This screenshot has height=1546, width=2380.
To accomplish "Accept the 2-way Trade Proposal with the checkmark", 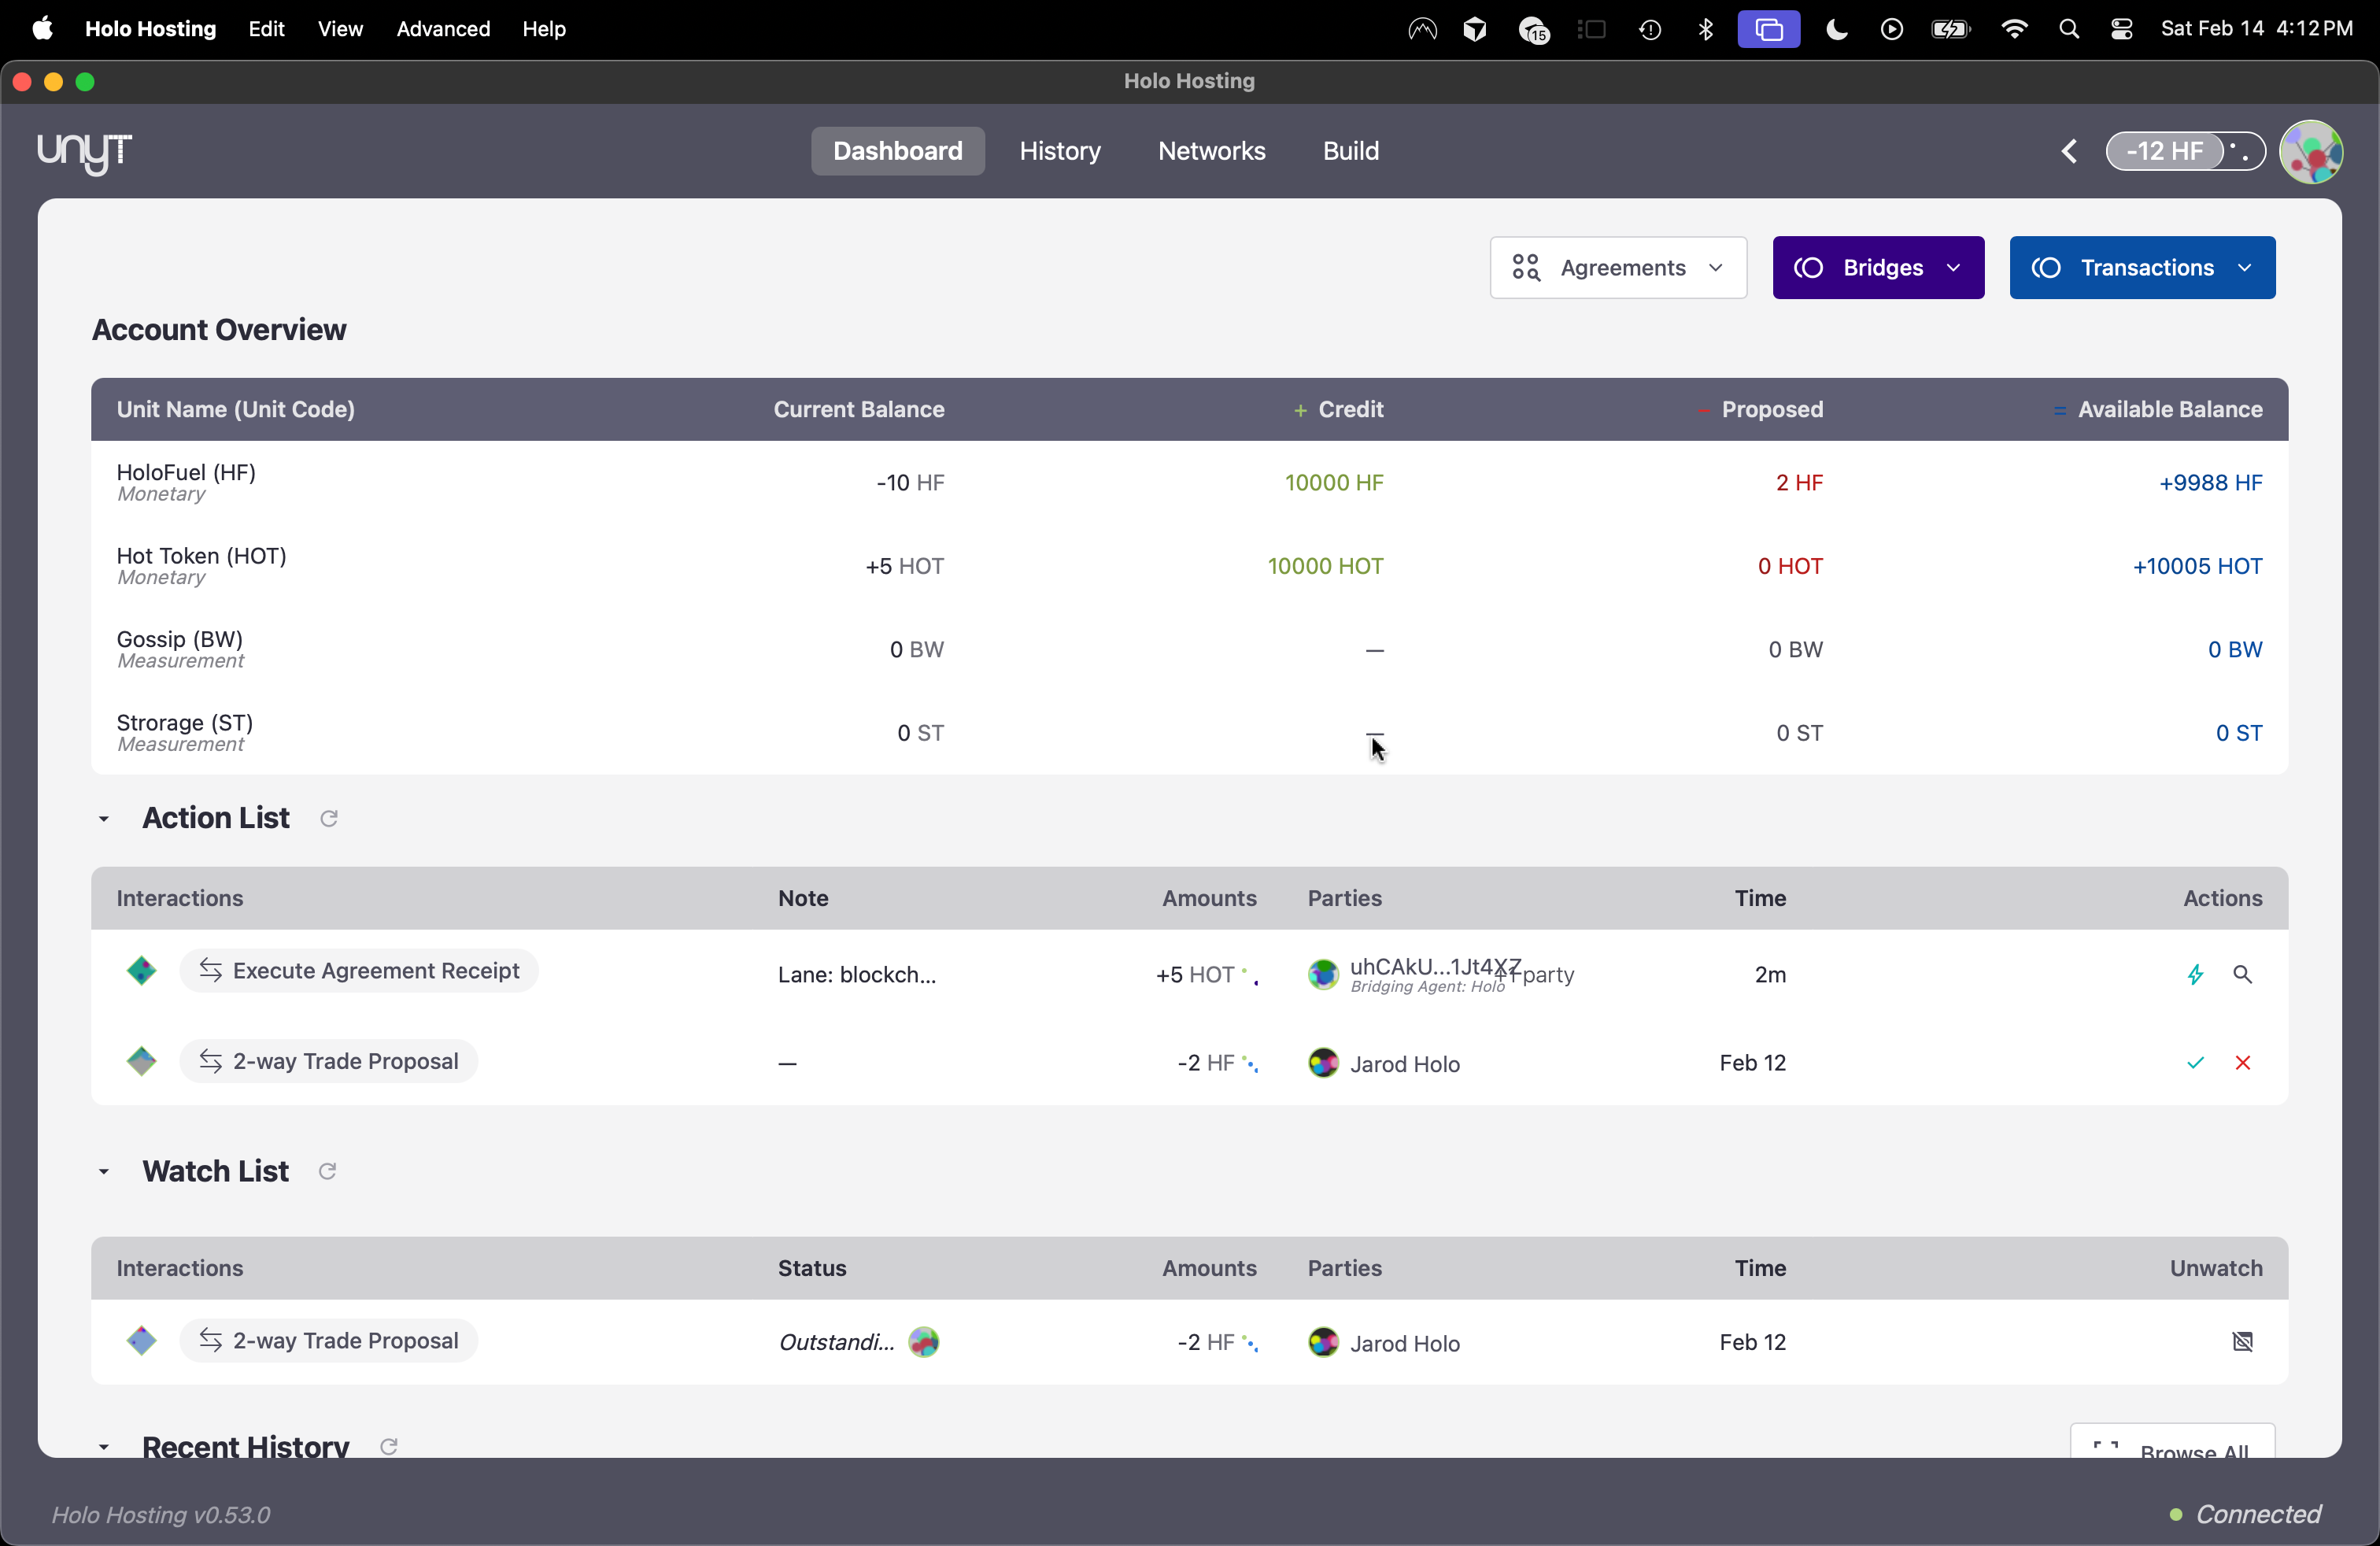I will (x=2195, y=1063).
